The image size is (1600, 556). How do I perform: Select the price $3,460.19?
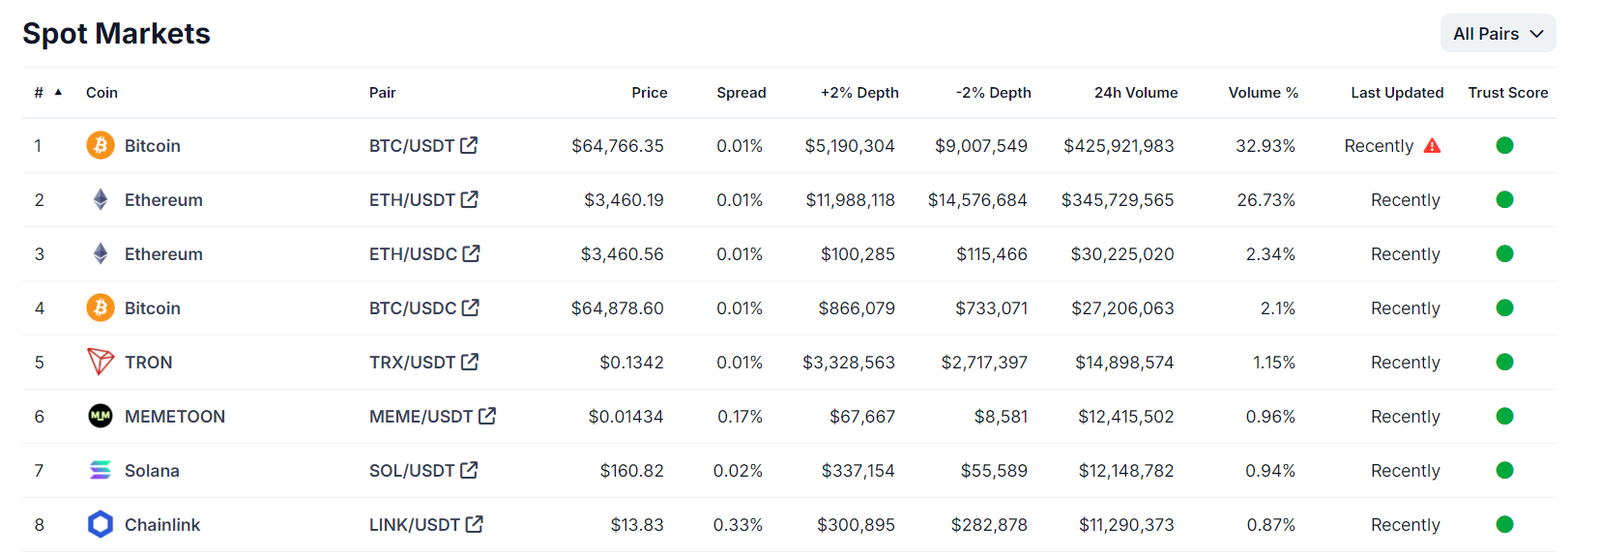[x=624, y=200]
